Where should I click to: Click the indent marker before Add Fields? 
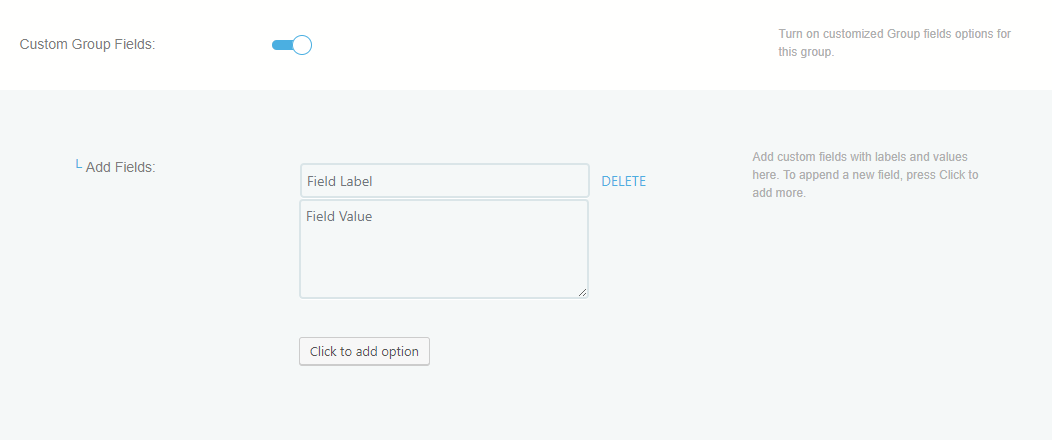78,165
